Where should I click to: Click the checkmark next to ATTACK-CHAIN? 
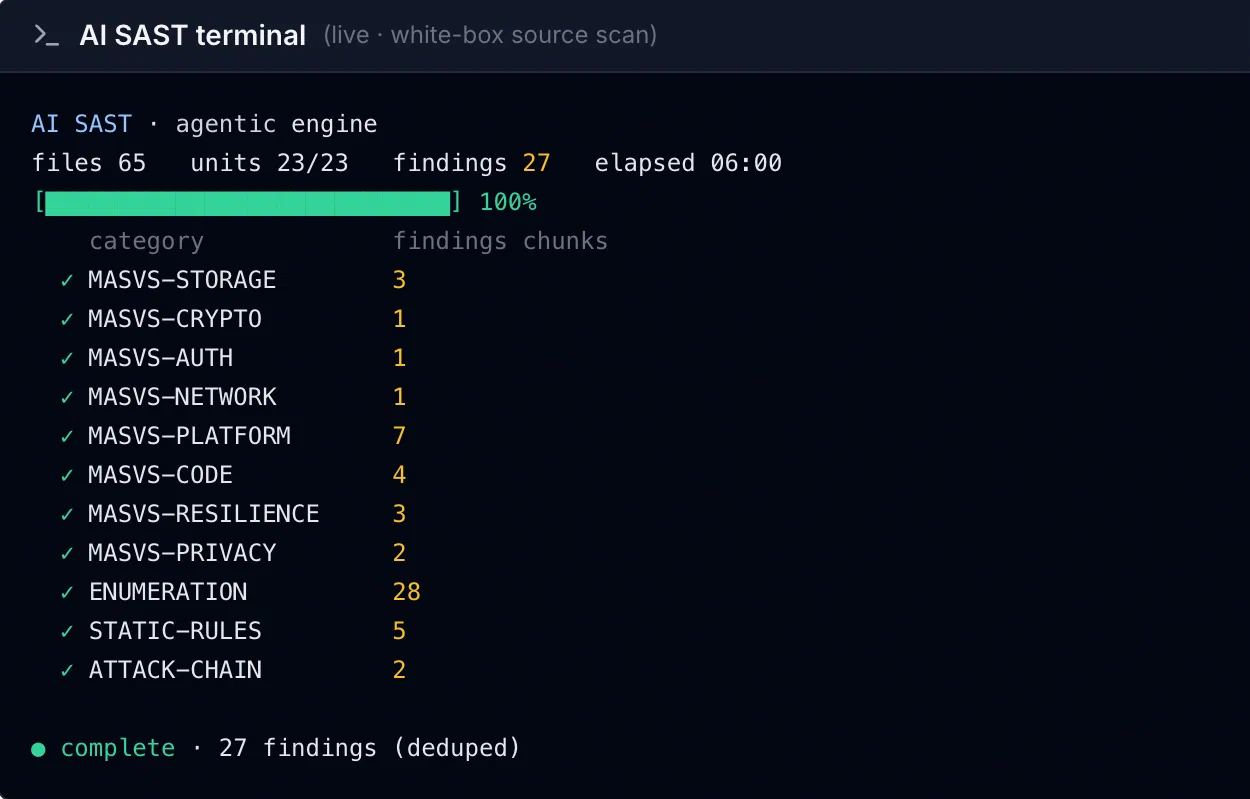[67, 671]
